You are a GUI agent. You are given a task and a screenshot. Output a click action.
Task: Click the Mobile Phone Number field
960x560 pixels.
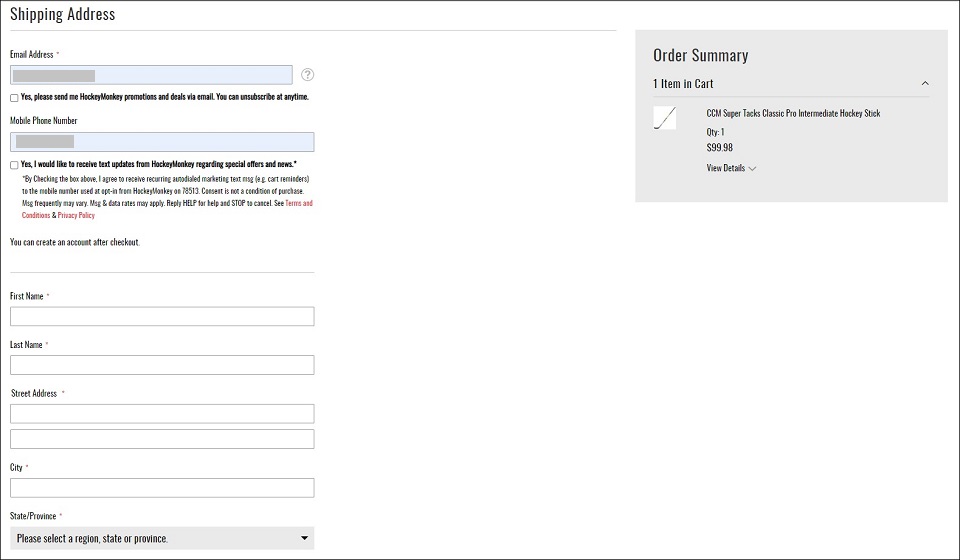(x=162, y=142)
